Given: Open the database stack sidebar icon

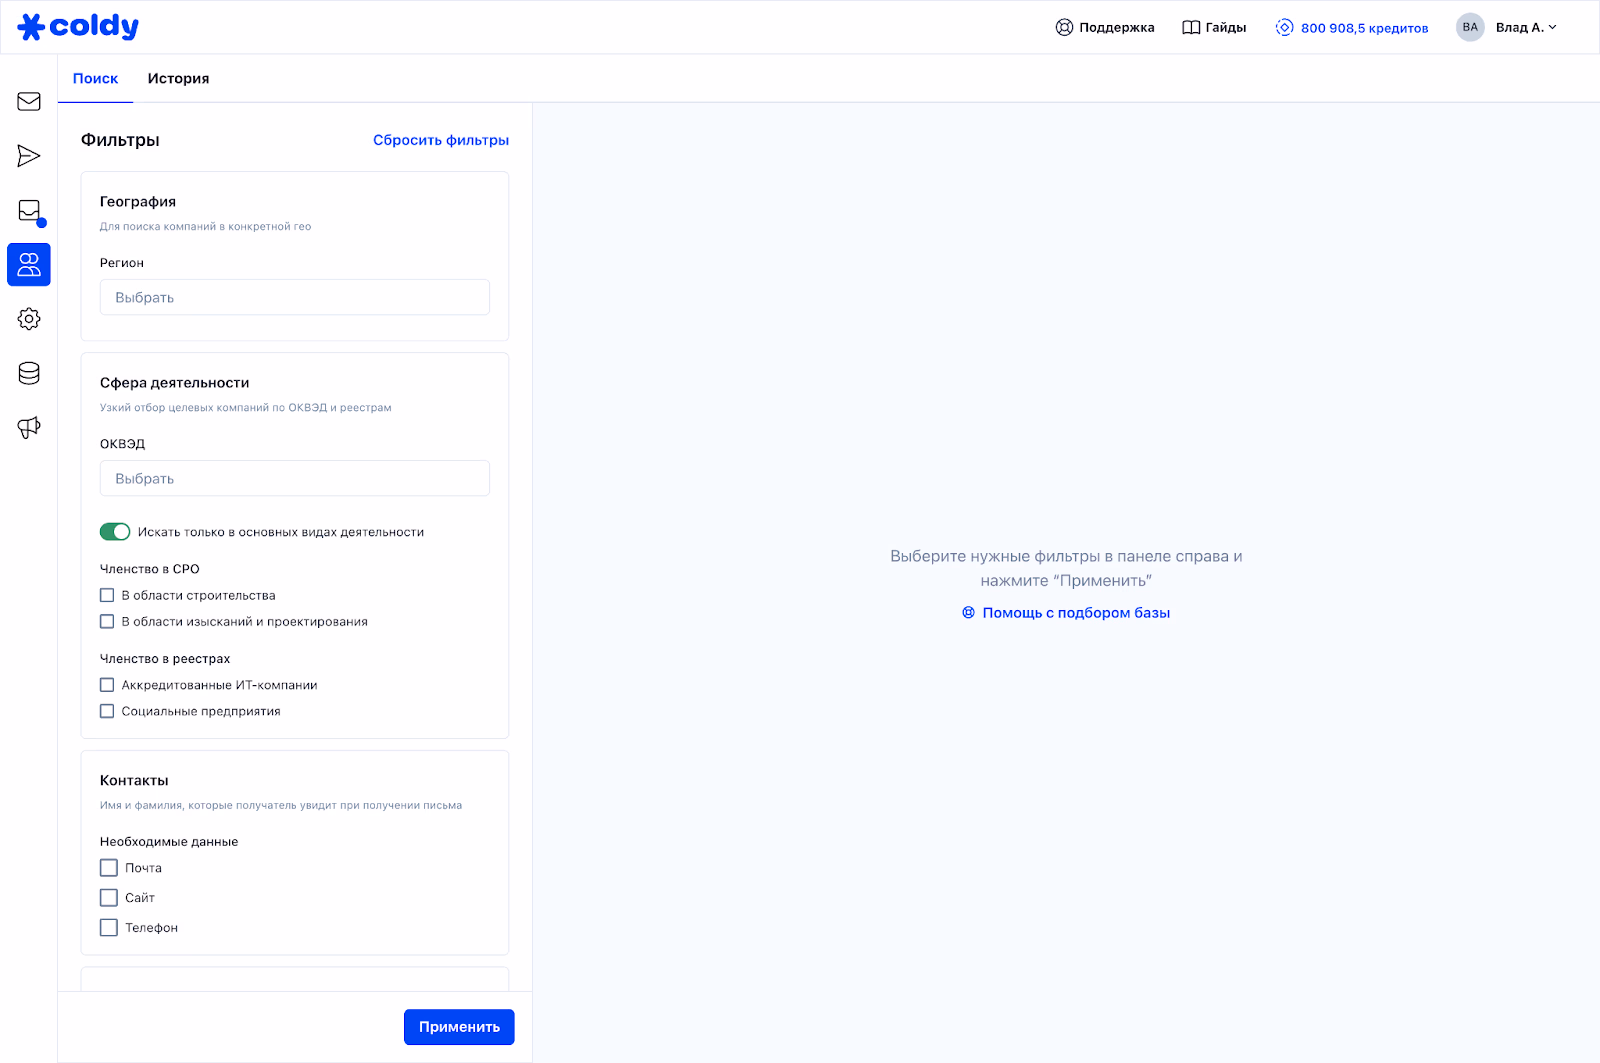Looking at the screenshot, I should click(x=29, y=373).
